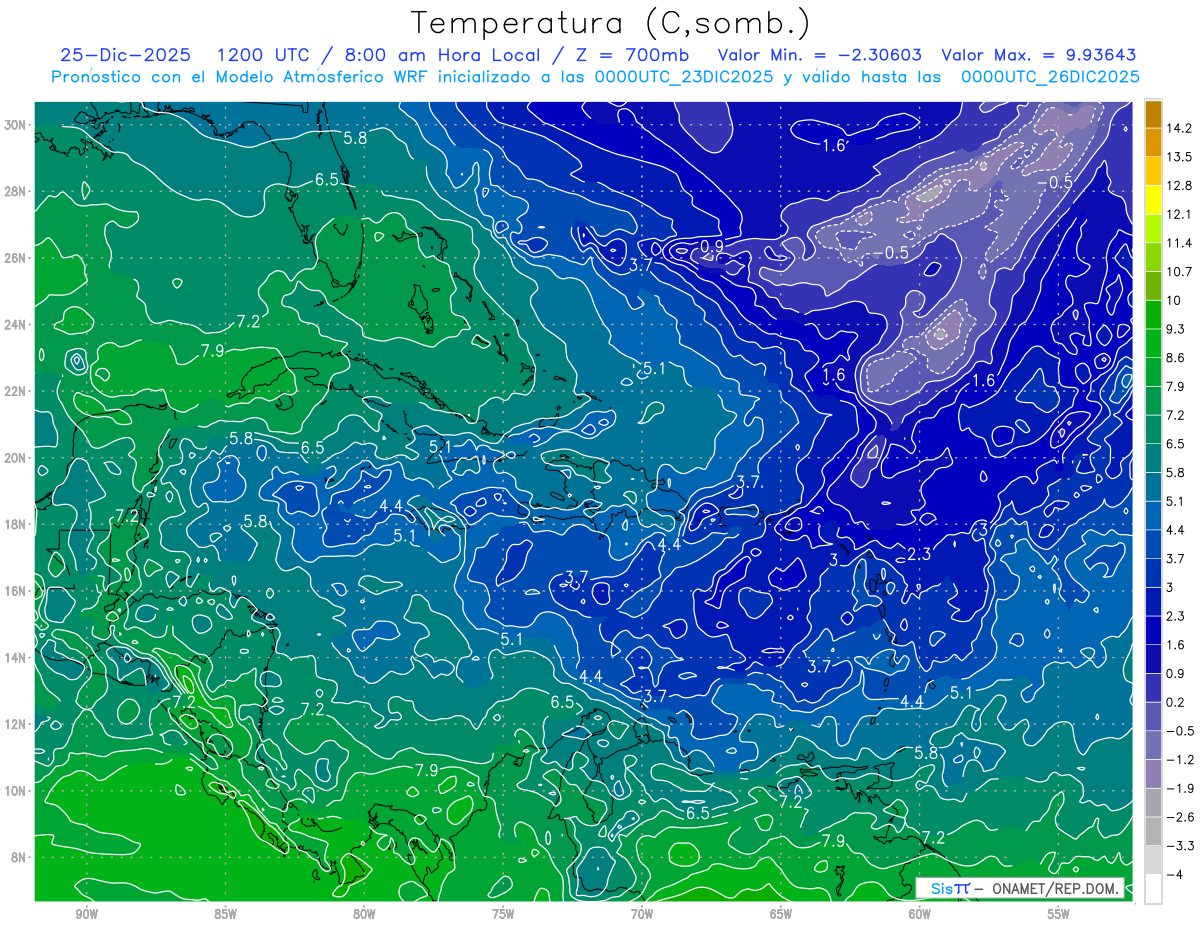Screen dimensions: 1200x927
Task: Click the '18N' latitude axis label
Action: coord(15,524)
